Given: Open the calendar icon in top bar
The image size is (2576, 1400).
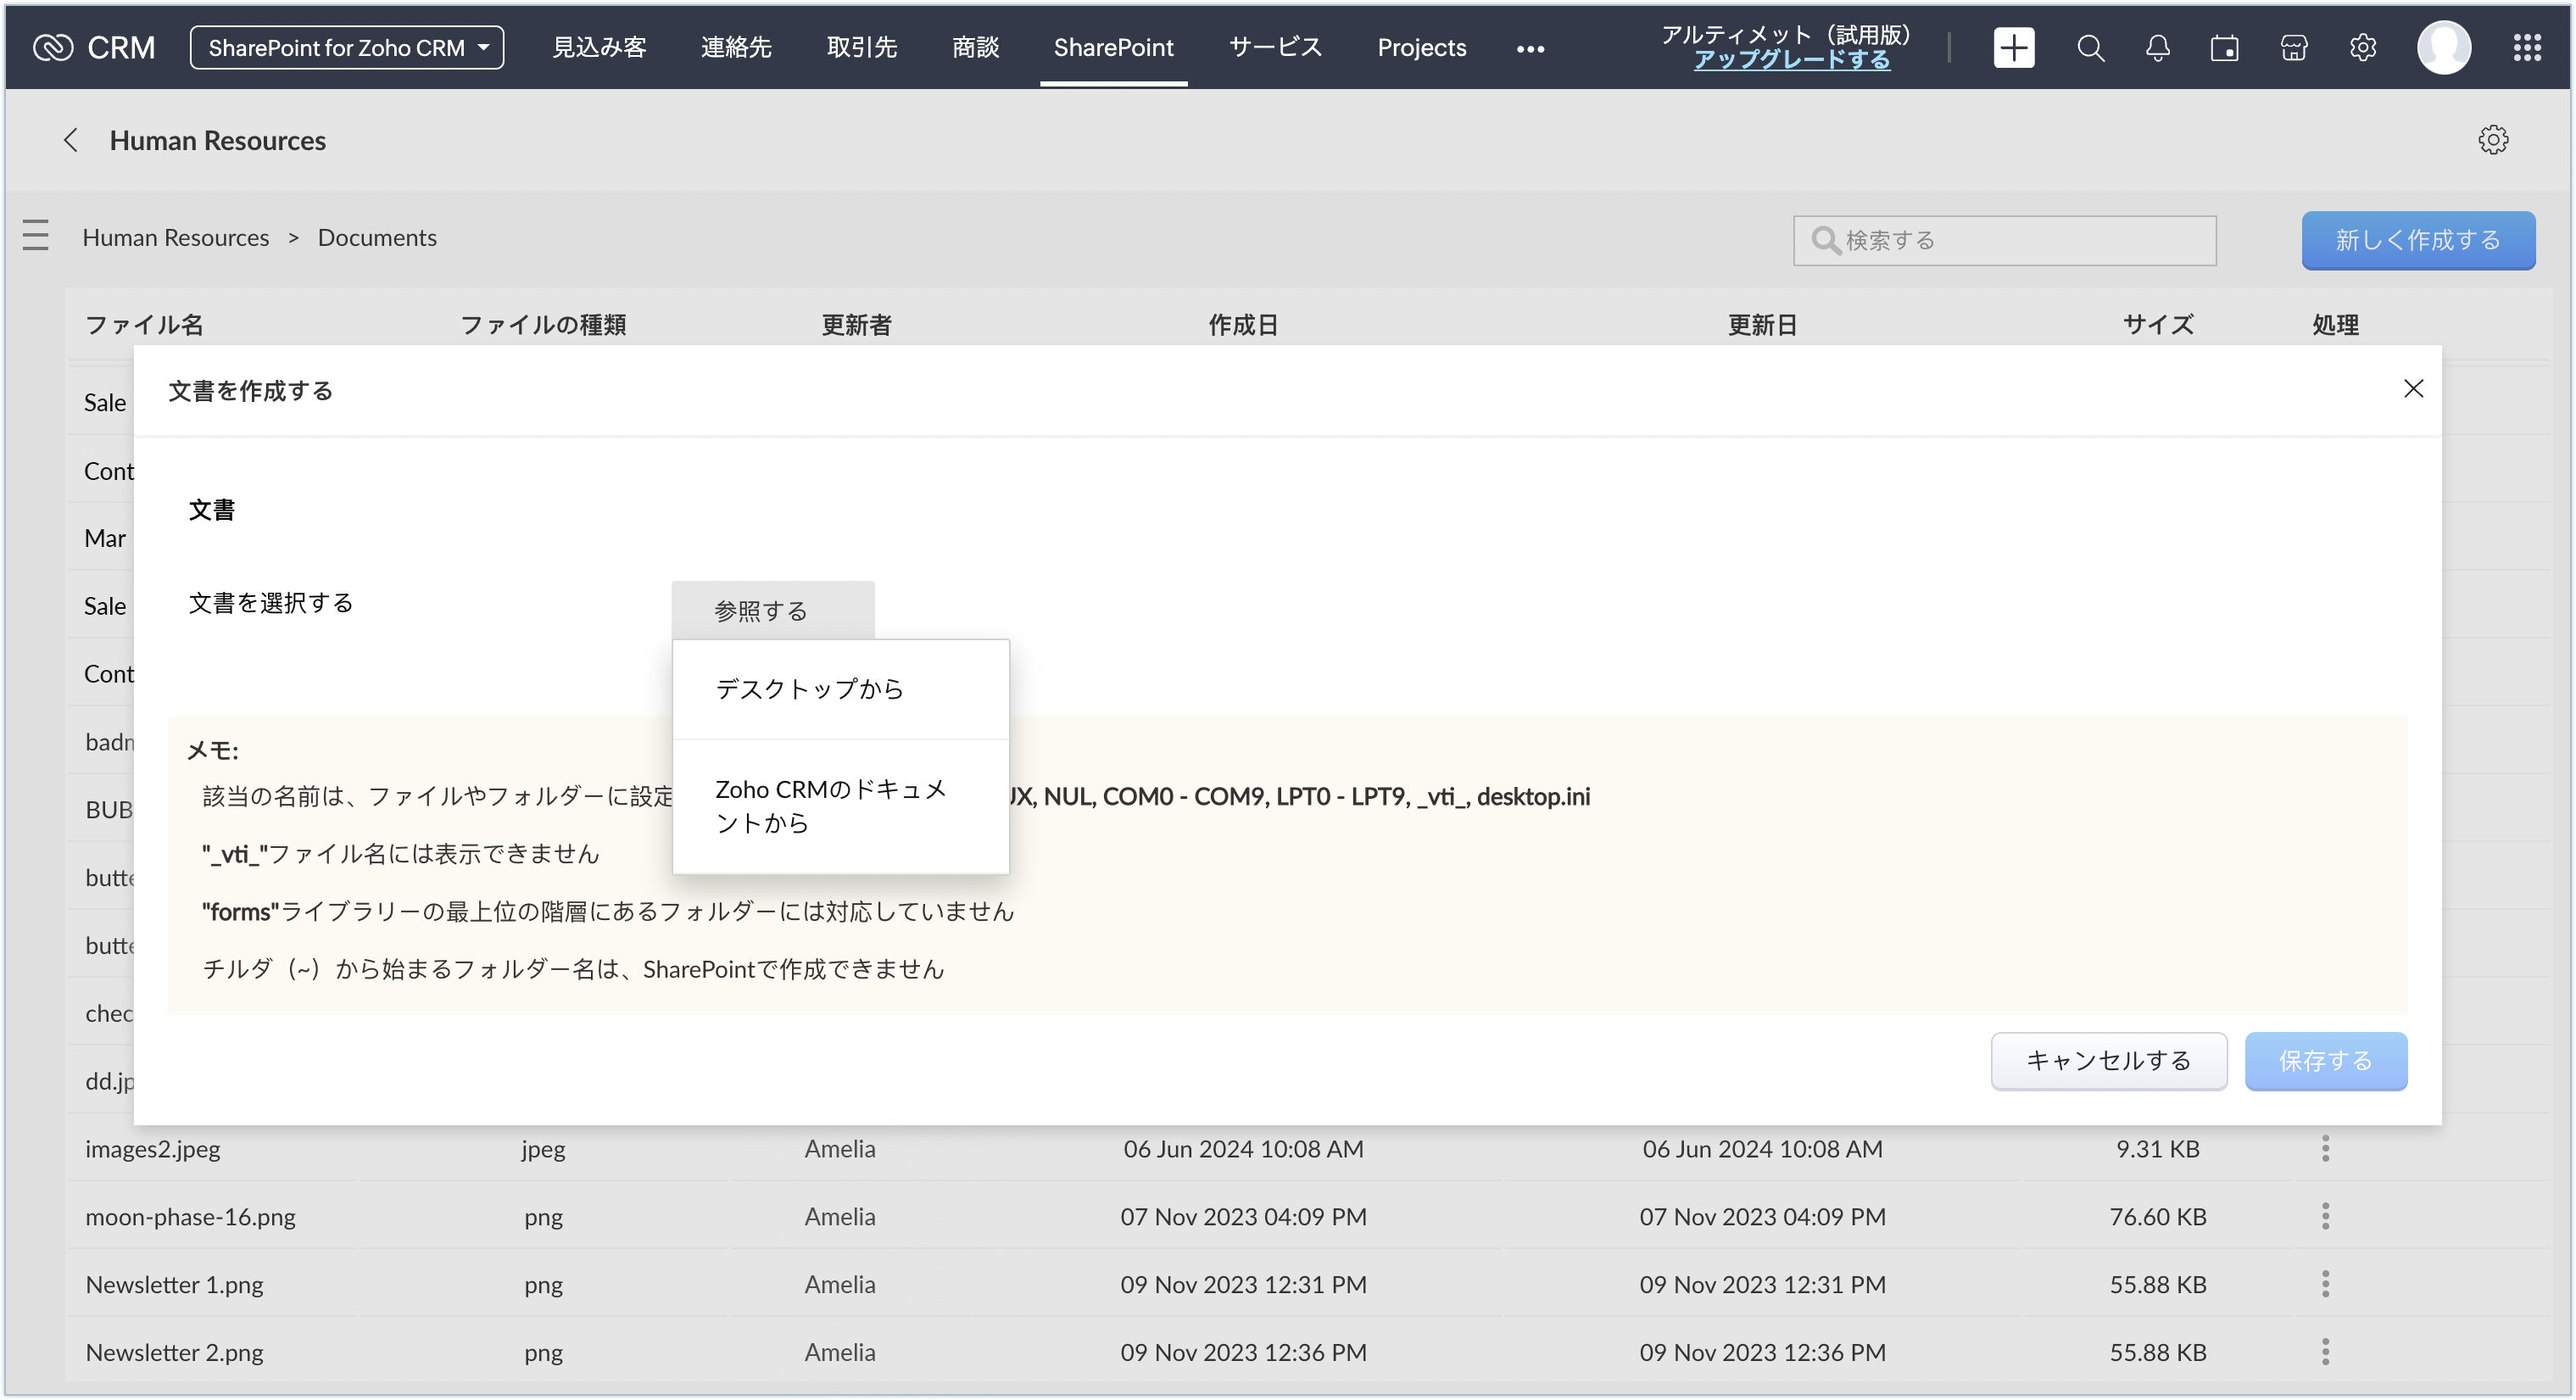Looking at the screenshot, I should pyautogui.click(x=2224, y=47).
